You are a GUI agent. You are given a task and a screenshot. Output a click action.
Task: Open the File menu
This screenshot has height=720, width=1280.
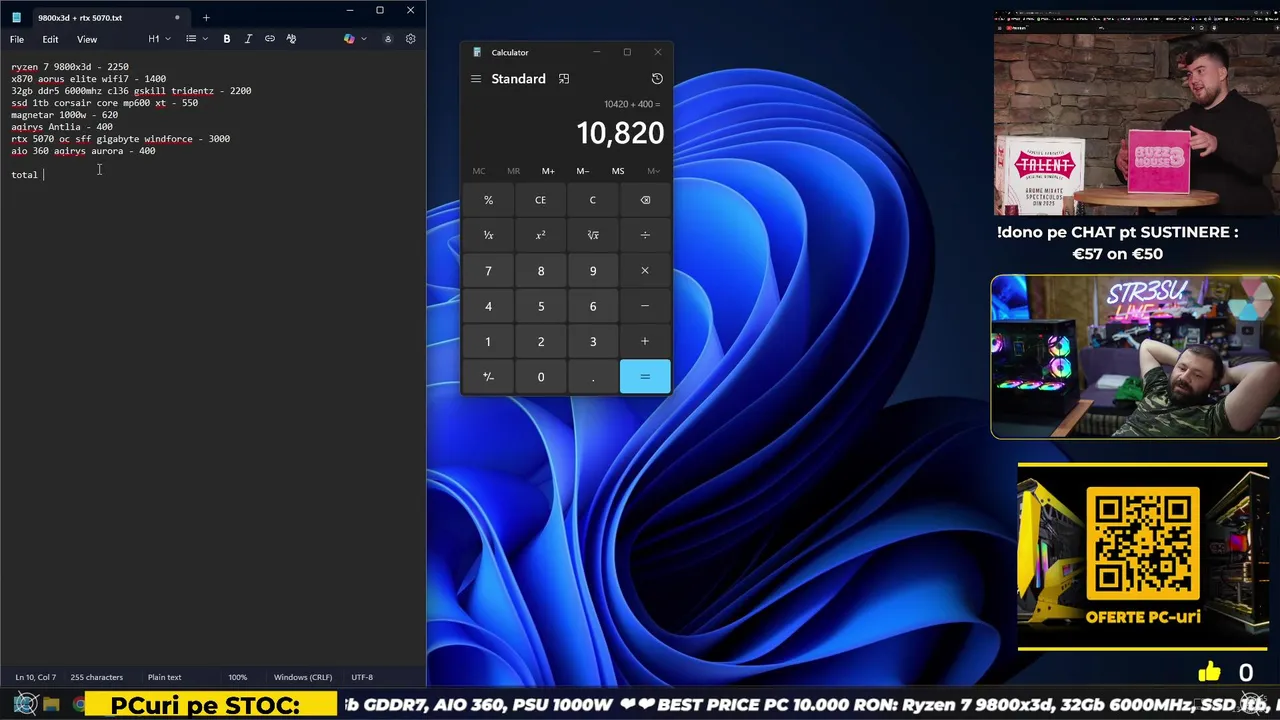17,39
